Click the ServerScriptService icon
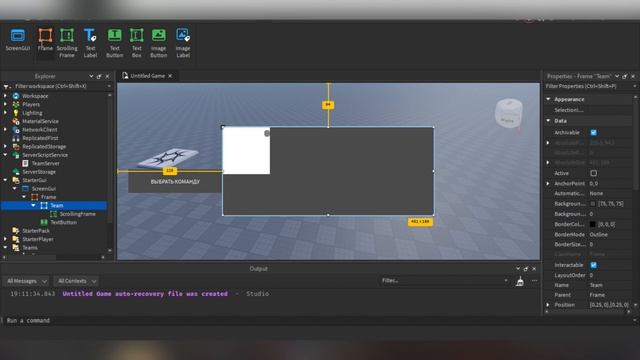 tap(16, 155)
